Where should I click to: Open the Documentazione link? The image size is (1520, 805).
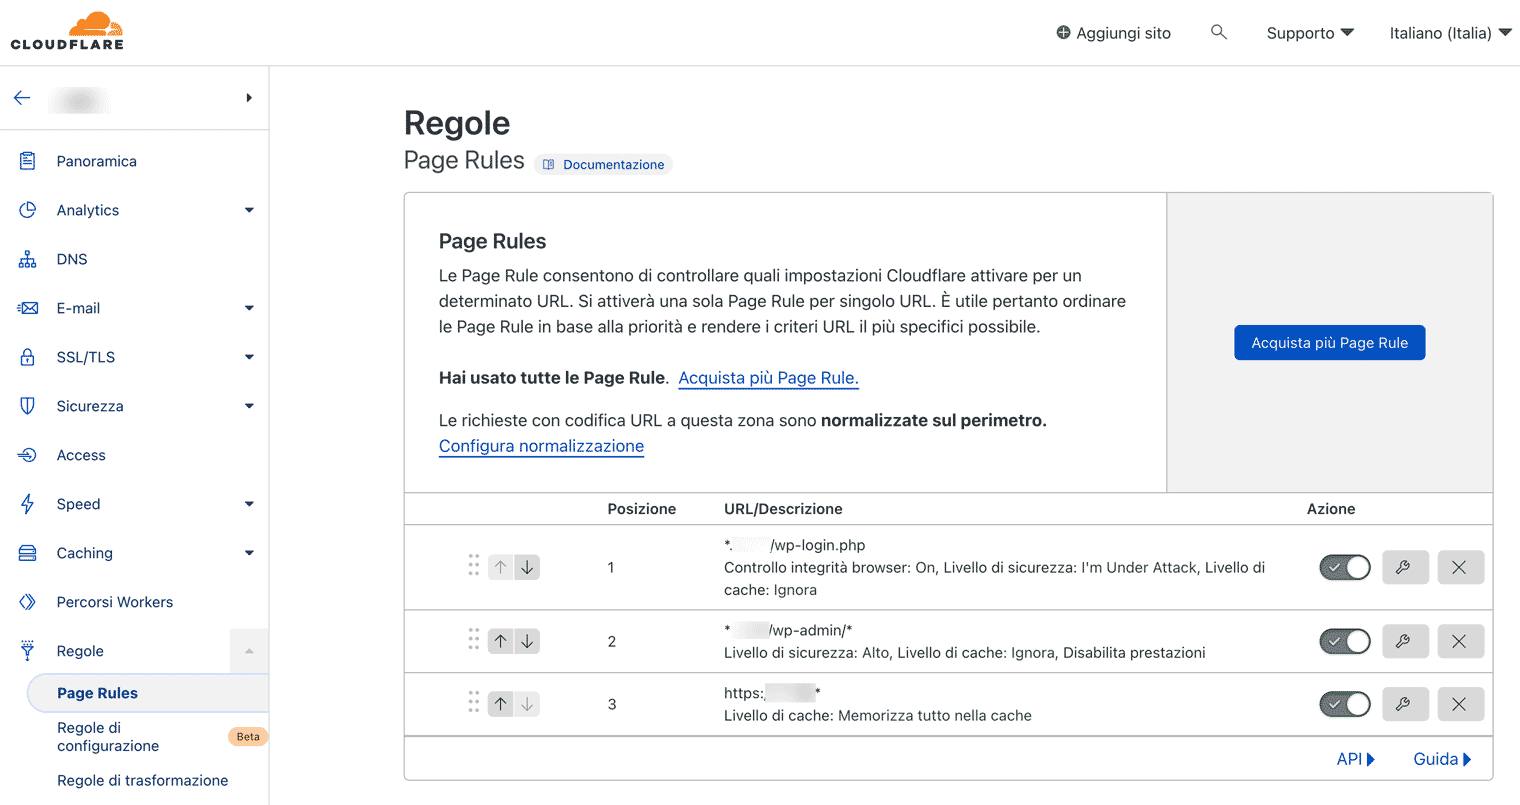coord(604,164)
